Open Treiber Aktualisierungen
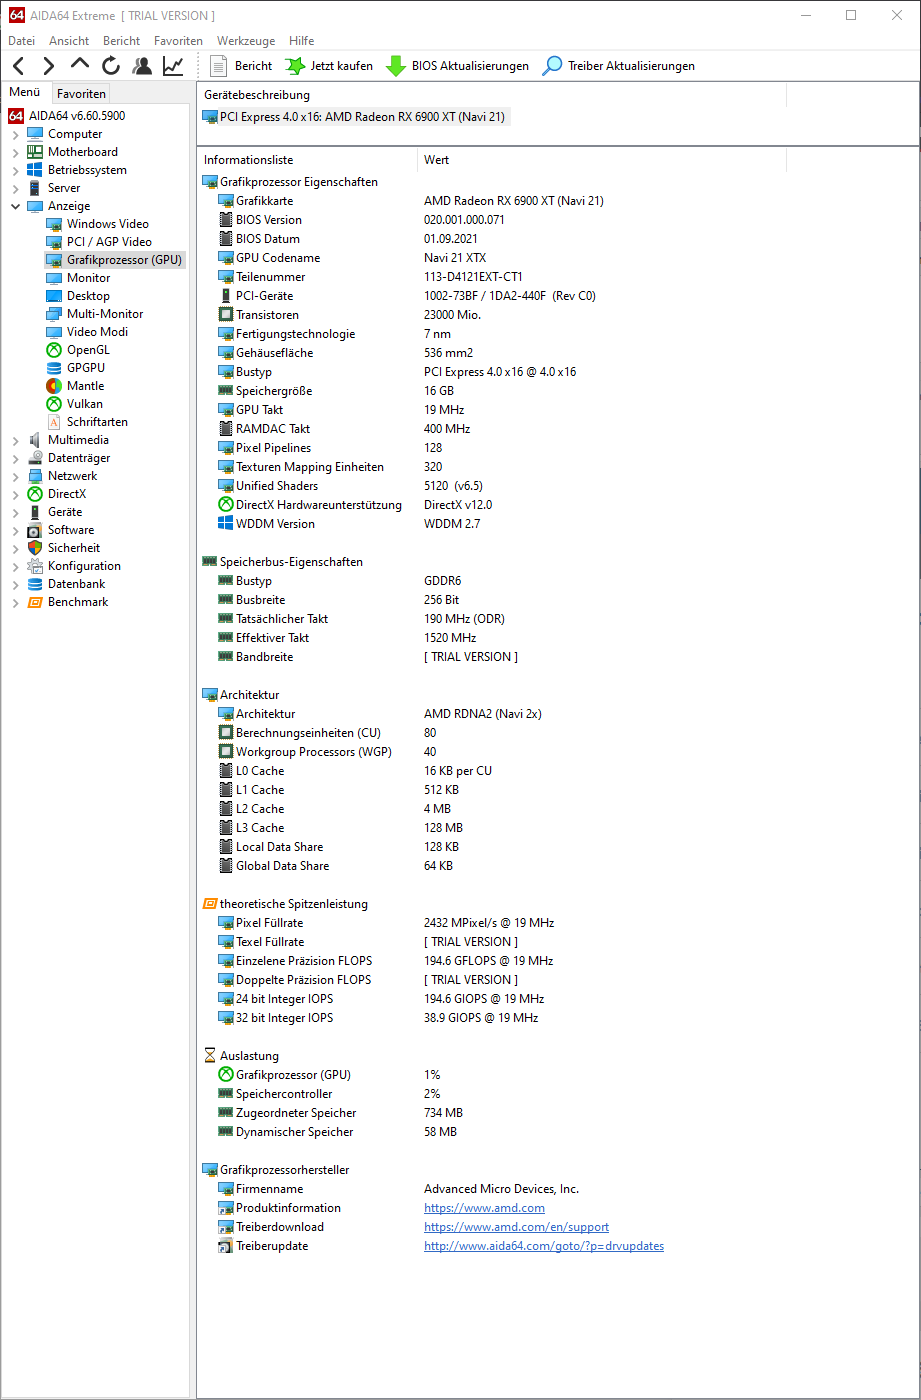 click(619, 66)
